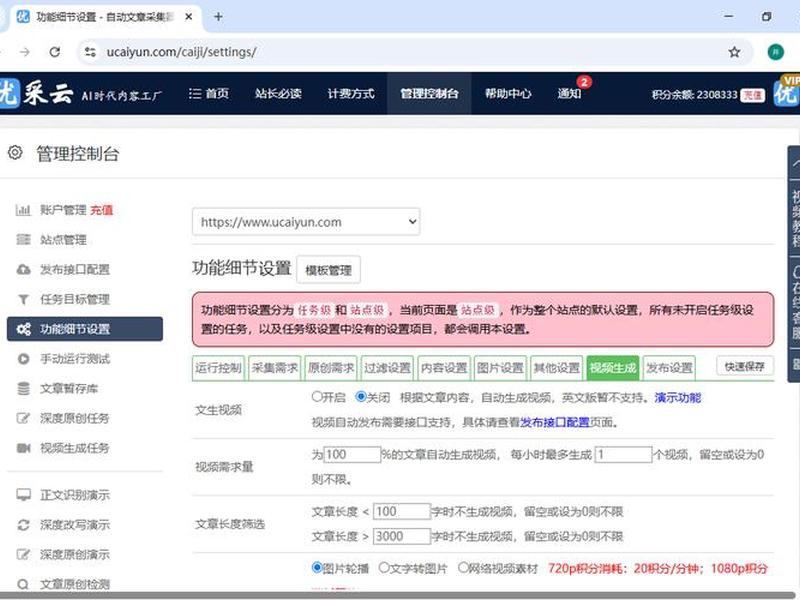This screenshot has width=800, height=600.
Task: Open 站点管理 in the sidebar
Action: pyautogui.click(x=63, y=239)
